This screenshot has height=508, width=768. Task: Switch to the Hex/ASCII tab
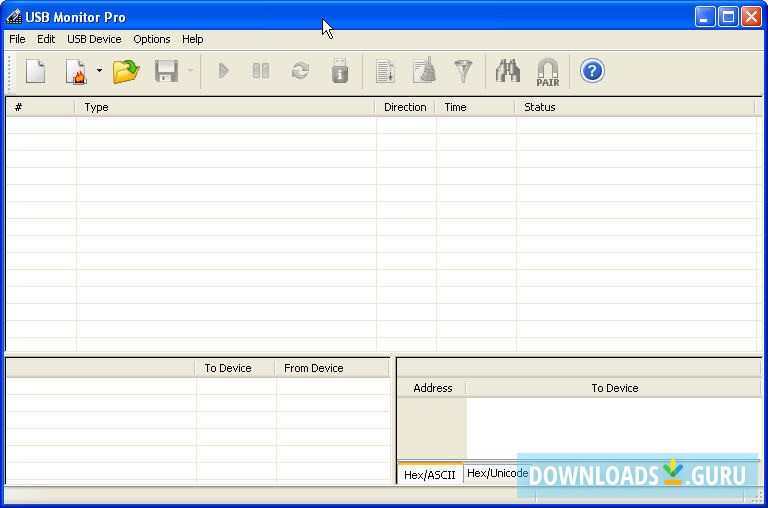point(430,474)
